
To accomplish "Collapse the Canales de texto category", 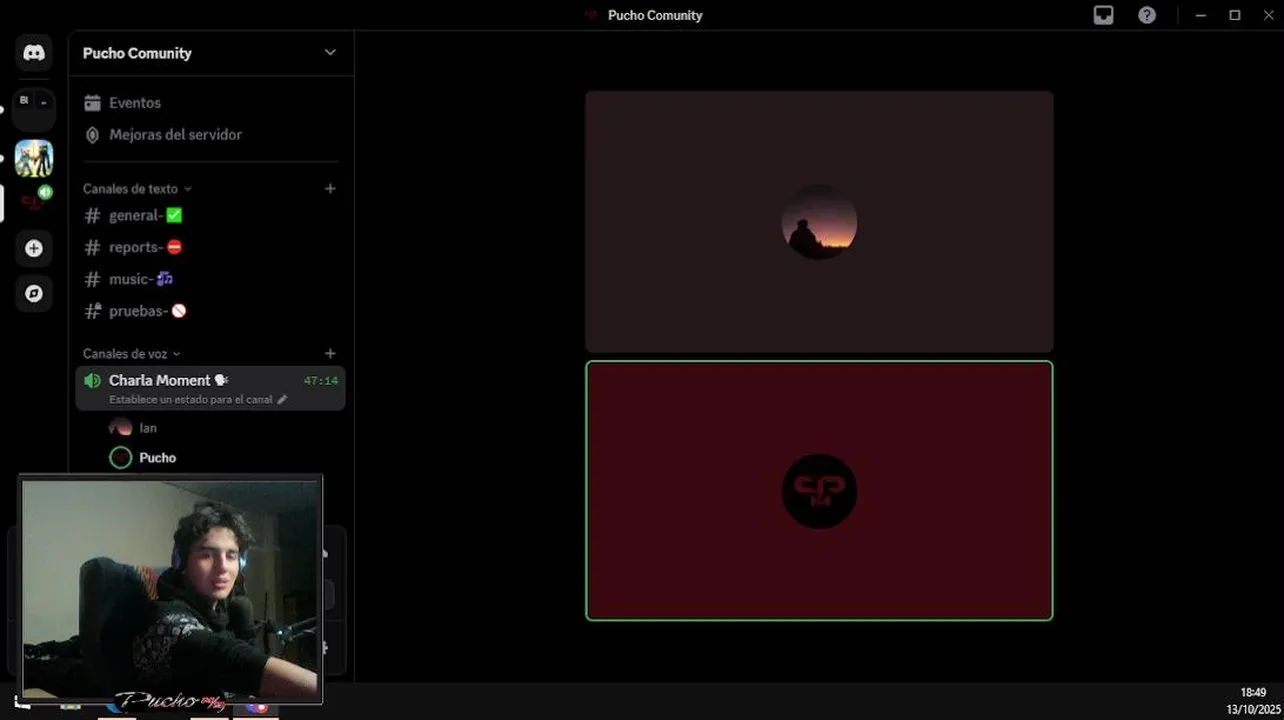I will click(137, 188).
